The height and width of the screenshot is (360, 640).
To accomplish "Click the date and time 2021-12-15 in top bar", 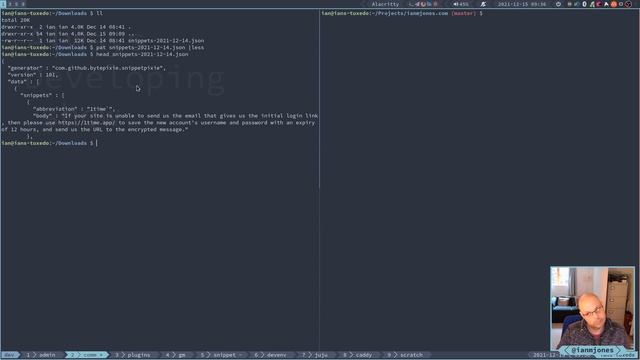I will click(x=521, y=4).
